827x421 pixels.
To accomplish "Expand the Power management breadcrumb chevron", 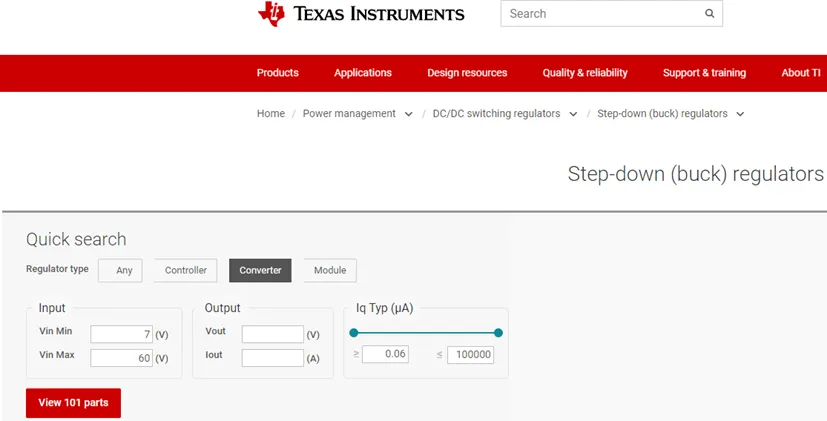I will (409, 114).
